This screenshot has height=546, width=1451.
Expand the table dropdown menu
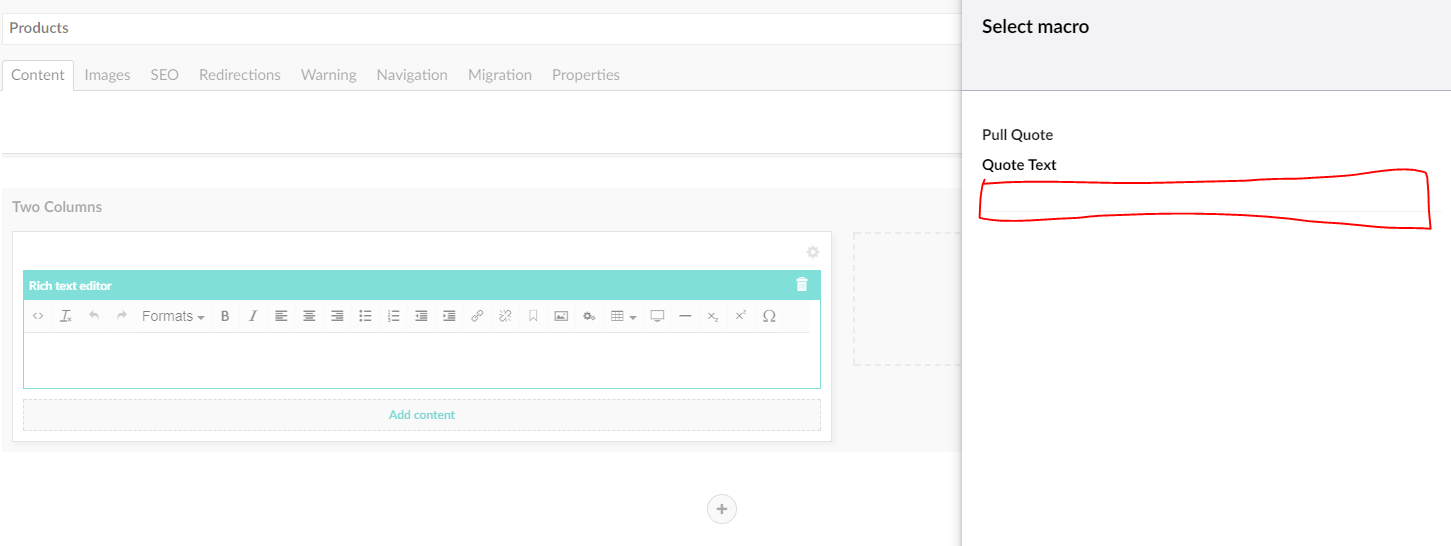click(623, 316)
